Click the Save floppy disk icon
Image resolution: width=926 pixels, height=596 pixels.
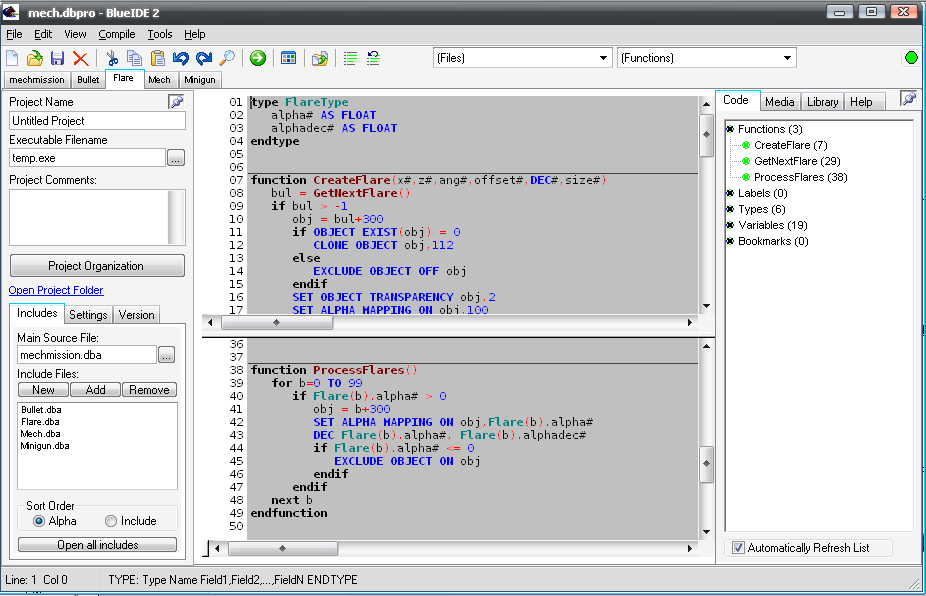point(57,59)
